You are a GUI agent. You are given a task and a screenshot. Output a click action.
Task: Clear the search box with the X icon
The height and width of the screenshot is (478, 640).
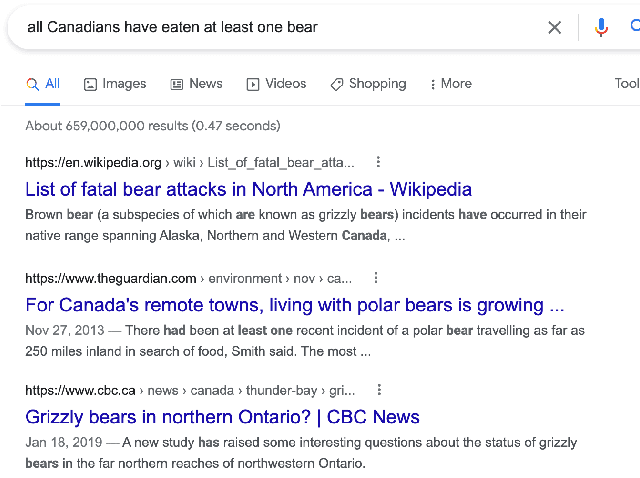point(554,27)
